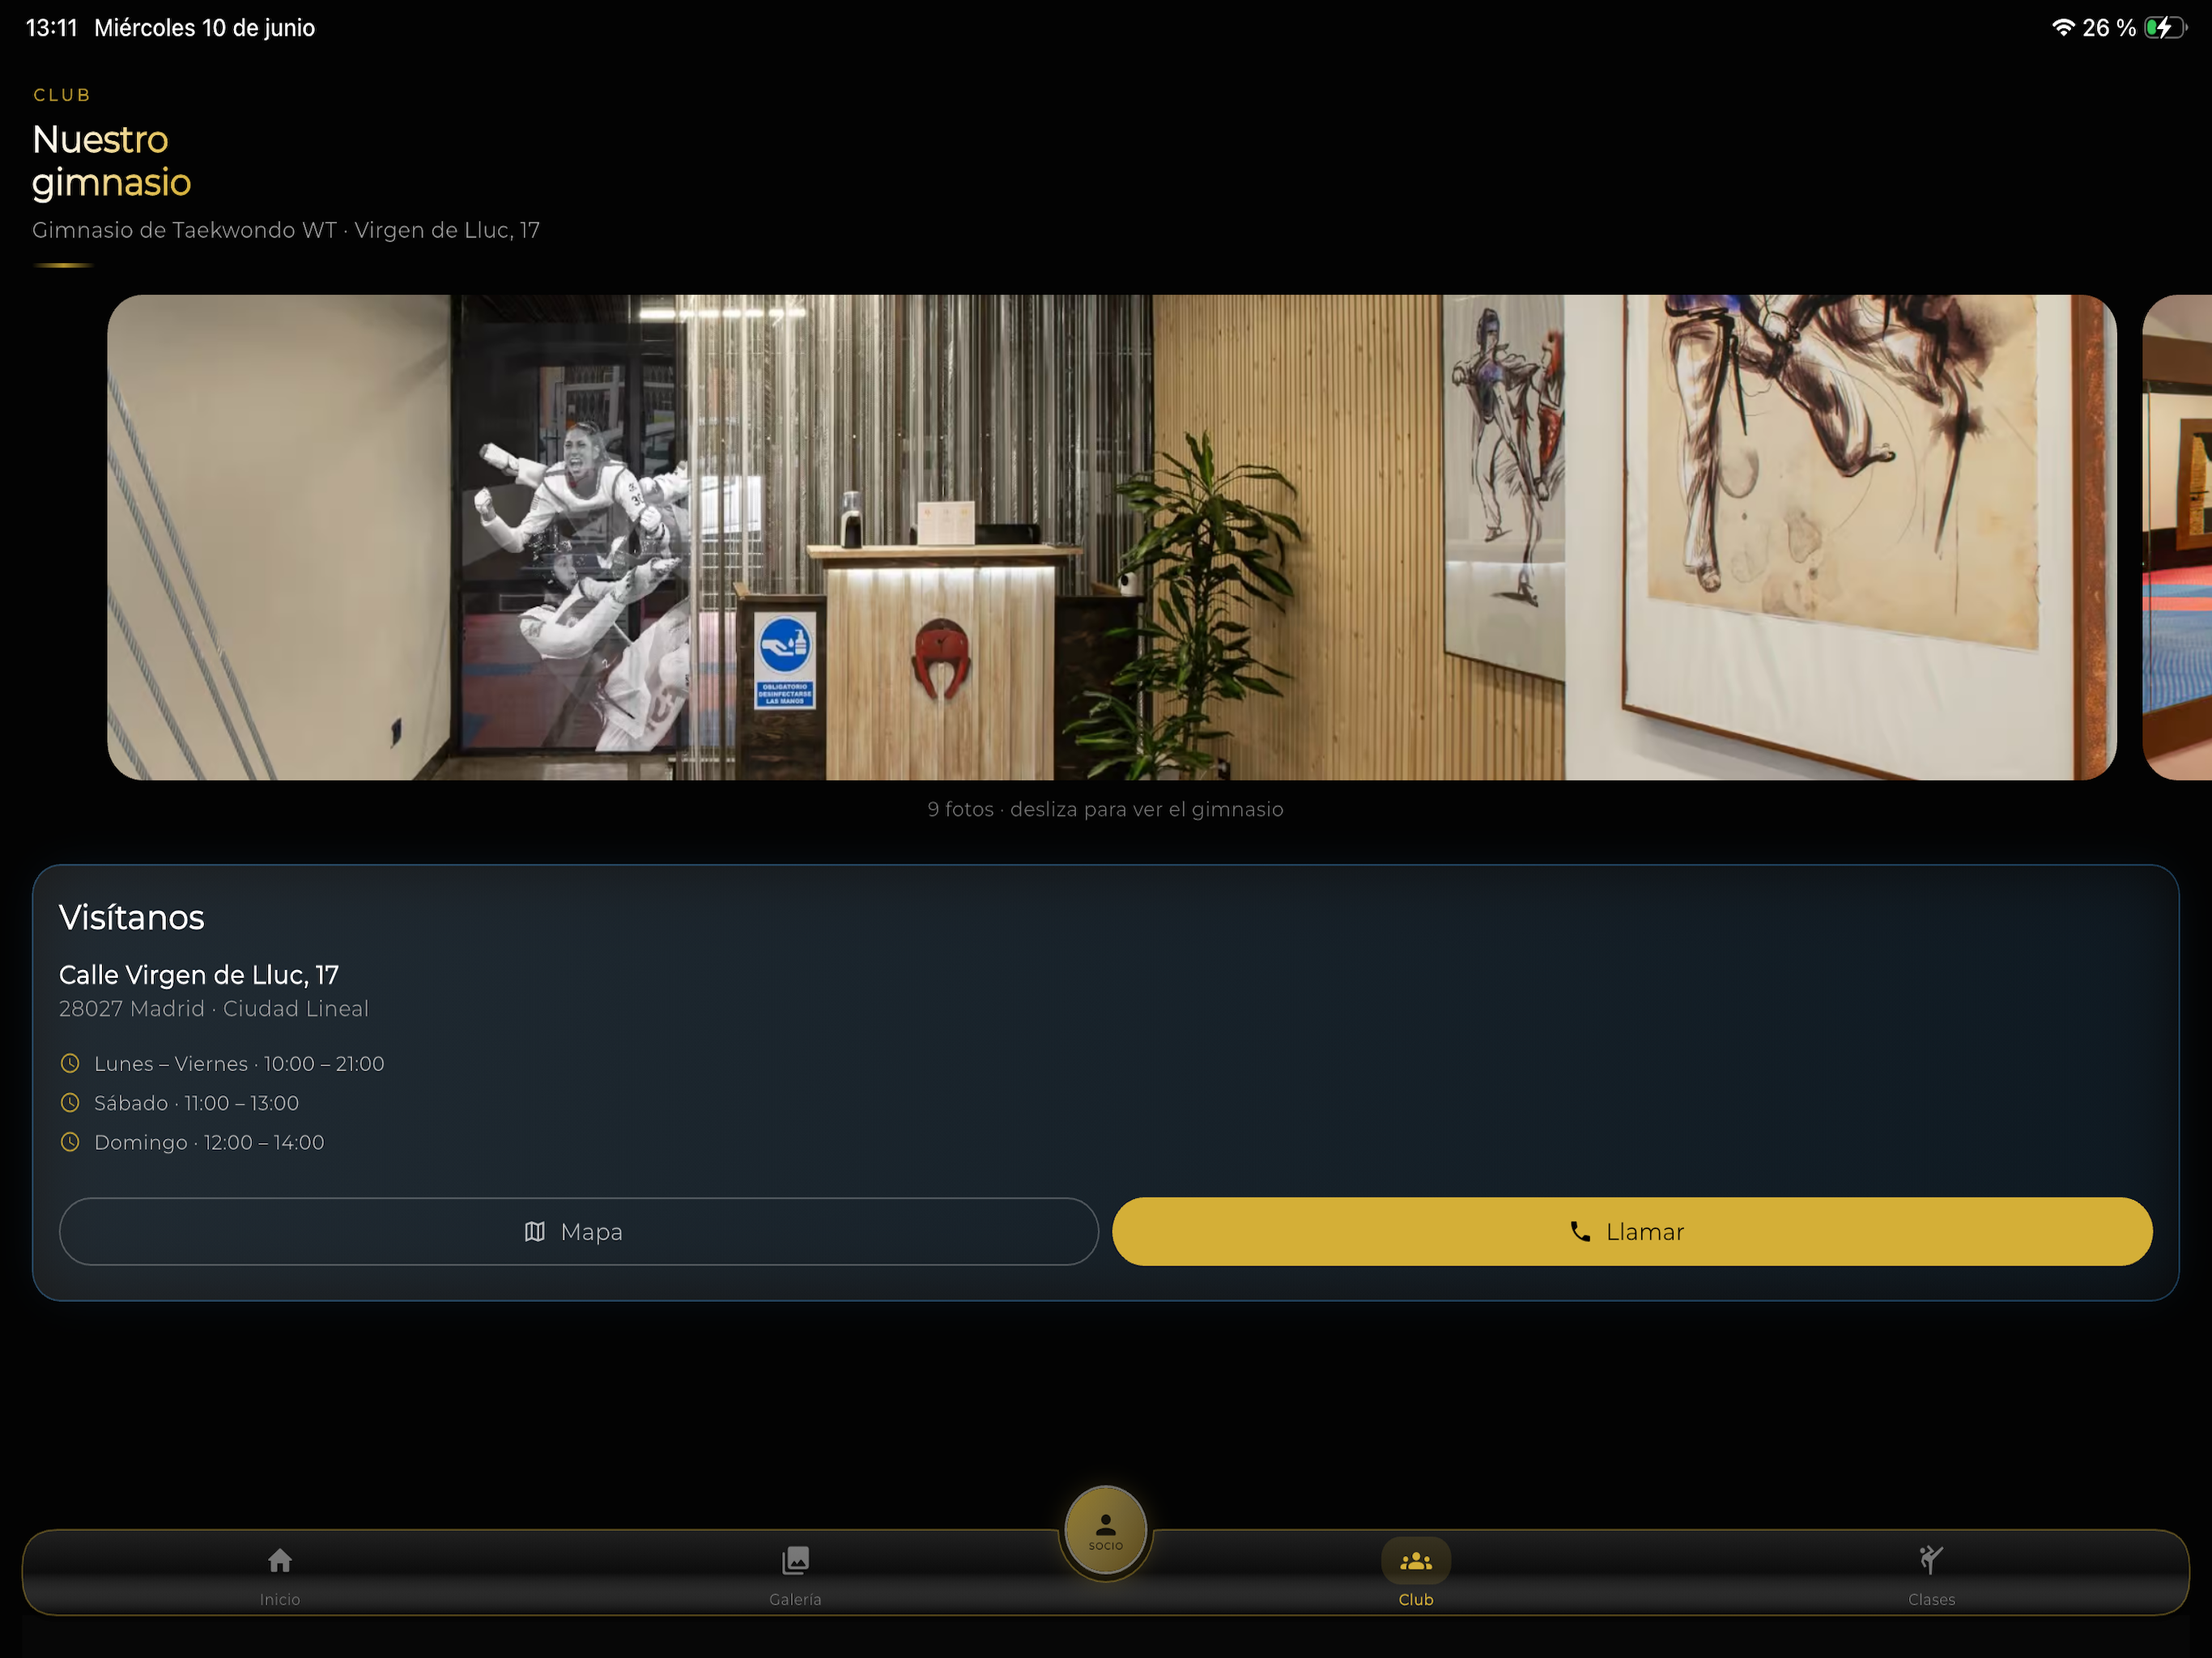
Task: Click the phone icon in Llamar button
Action: click(1580, 1231)
